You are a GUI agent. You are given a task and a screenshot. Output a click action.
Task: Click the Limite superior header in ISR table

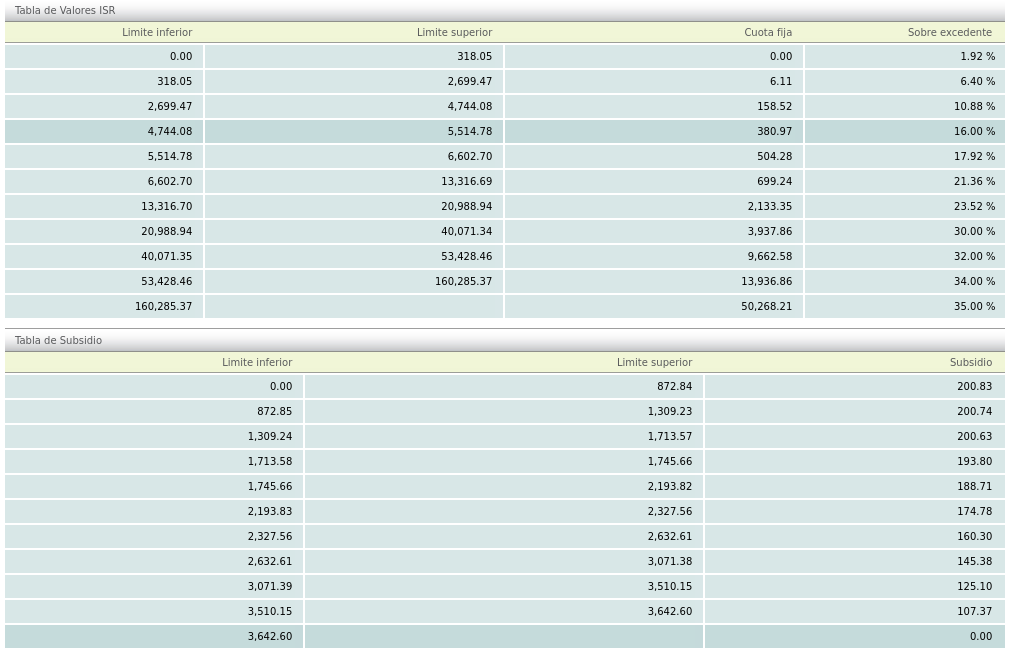pos(454,32)
